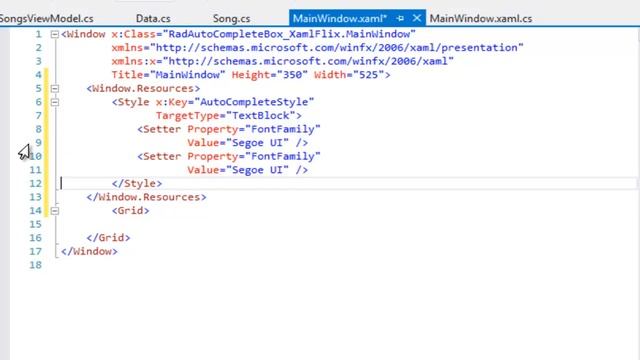Click line number 2 in the gutter
This screenshot has width=640, height=360.
(x=38, y=48)
